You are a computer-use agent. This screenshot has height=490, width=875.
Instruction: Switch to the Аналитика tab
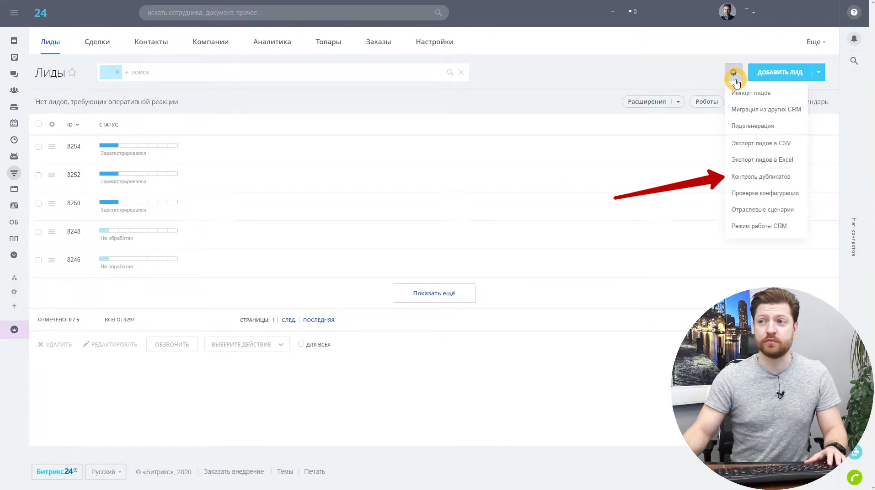(x=272, y=42)
